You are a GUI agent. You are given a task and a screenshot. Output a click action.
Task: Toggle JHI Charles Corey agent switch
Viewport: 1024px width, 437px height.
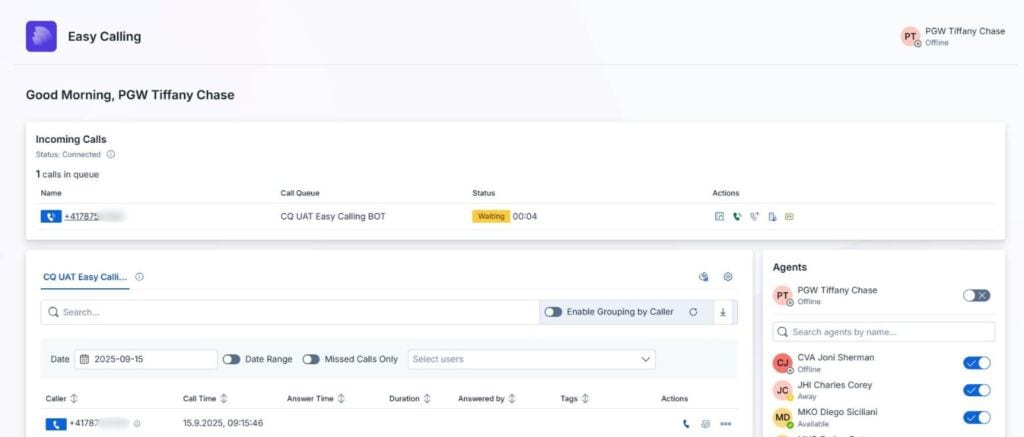(976, 390)
